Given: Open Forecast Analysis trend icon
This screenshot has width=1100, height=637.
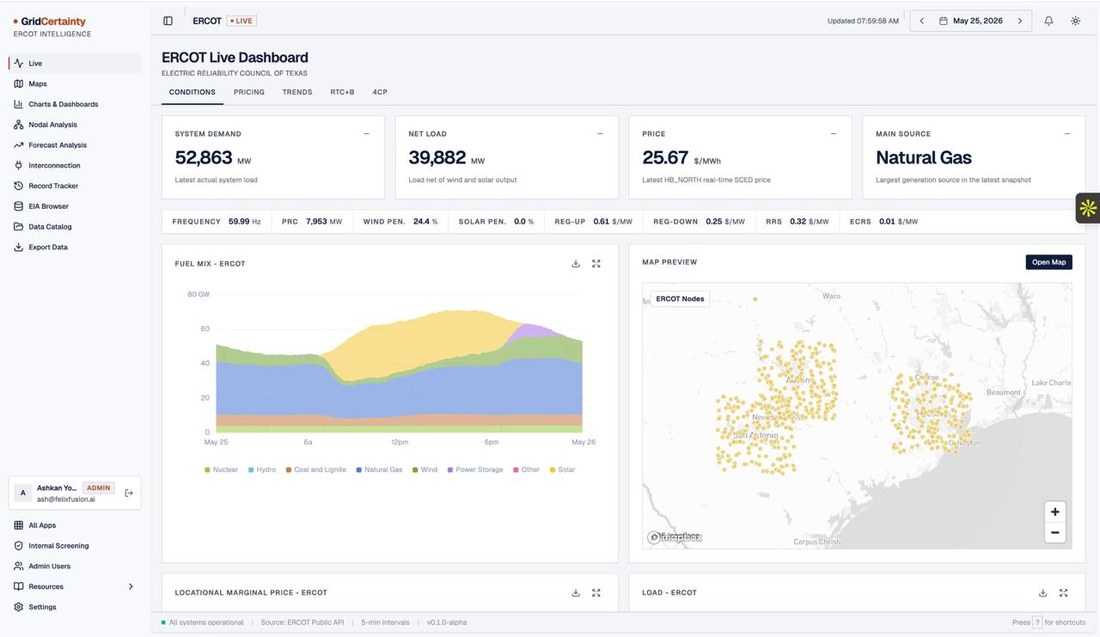Looking at the screenshot, I should click(x=18, y=145).
